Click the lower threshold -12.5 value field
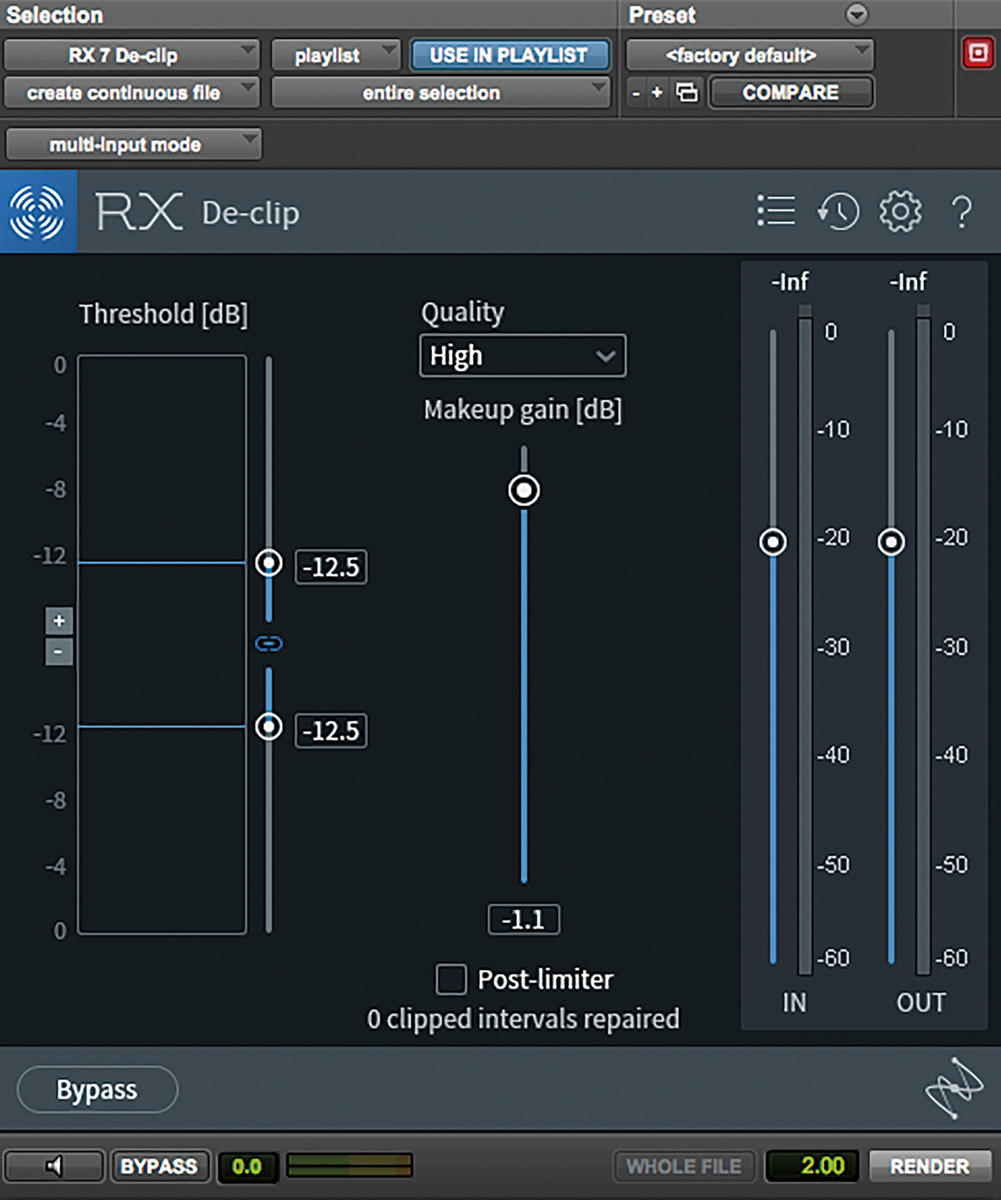The height and width of the screenshot is (1200, 1001). pos(331,730)
